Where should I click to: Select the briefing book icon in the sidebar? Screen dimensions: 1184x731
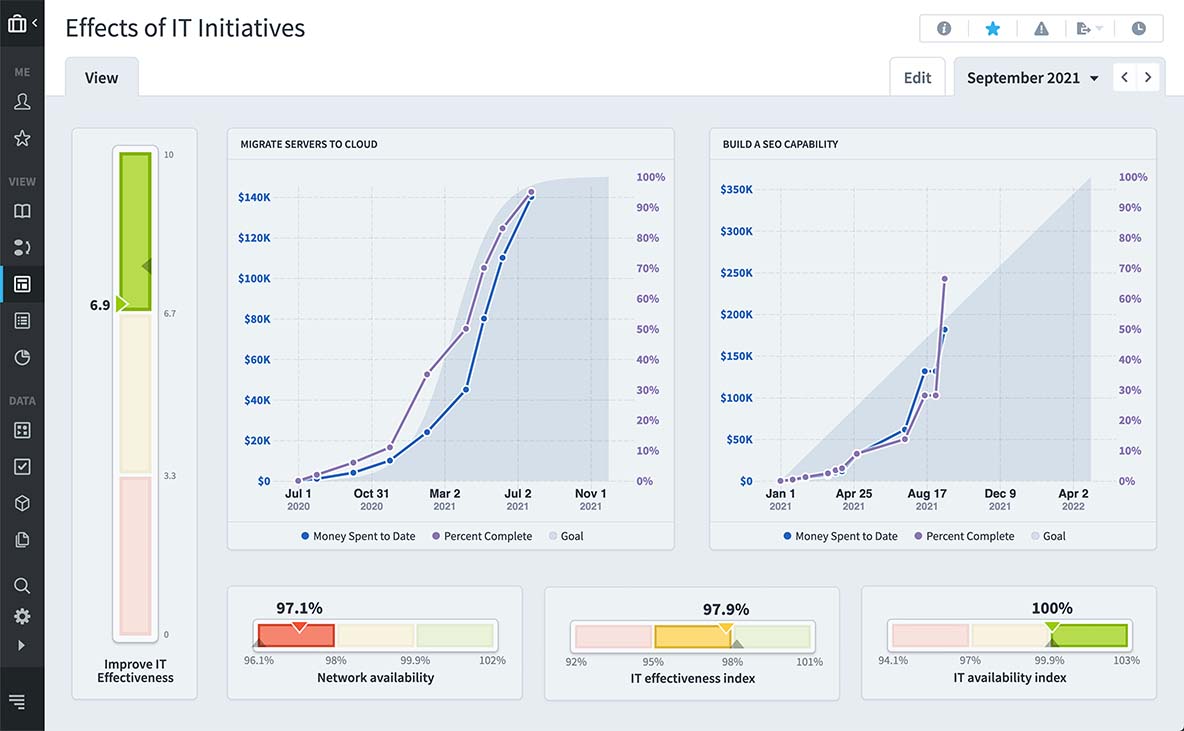[22, 211]
